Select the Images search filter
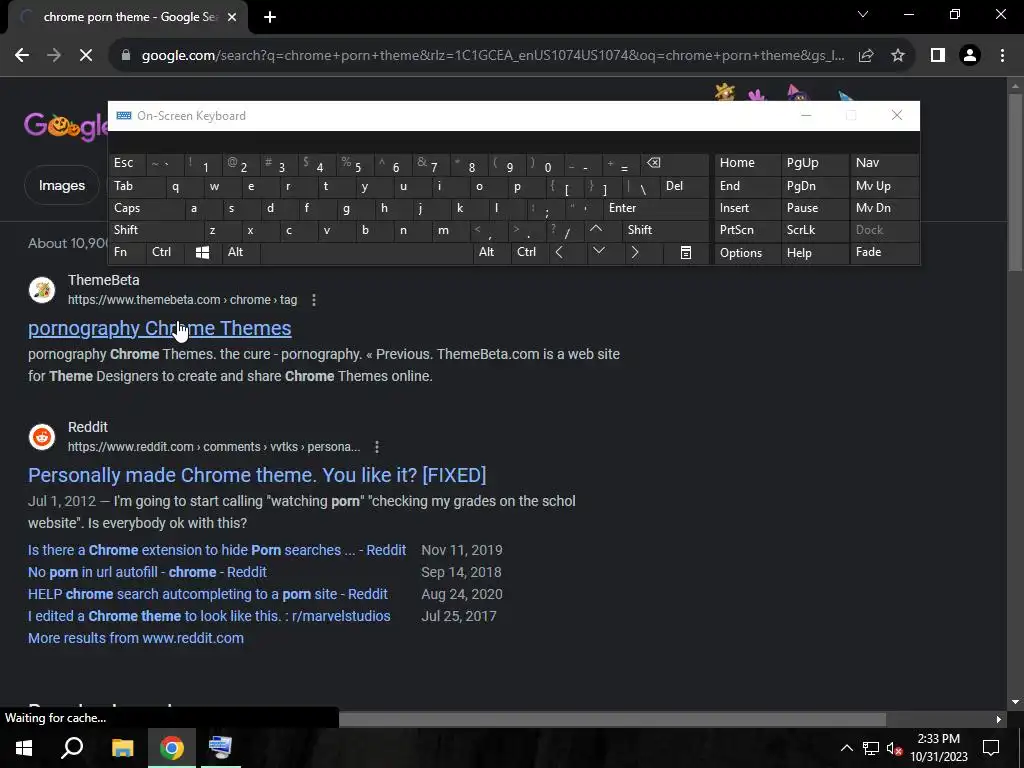 coord(61,185)
